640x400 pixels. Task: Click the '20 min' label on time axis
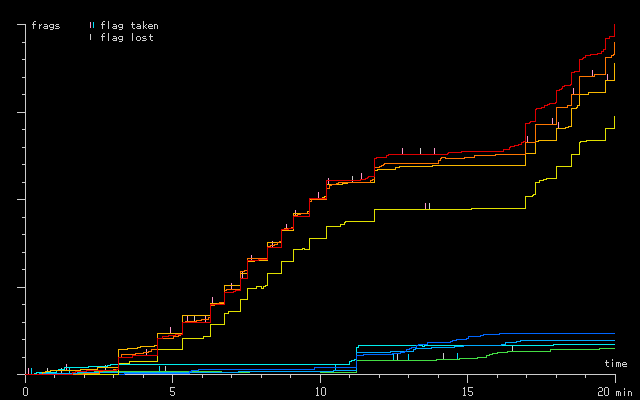[x=611, y=389]
